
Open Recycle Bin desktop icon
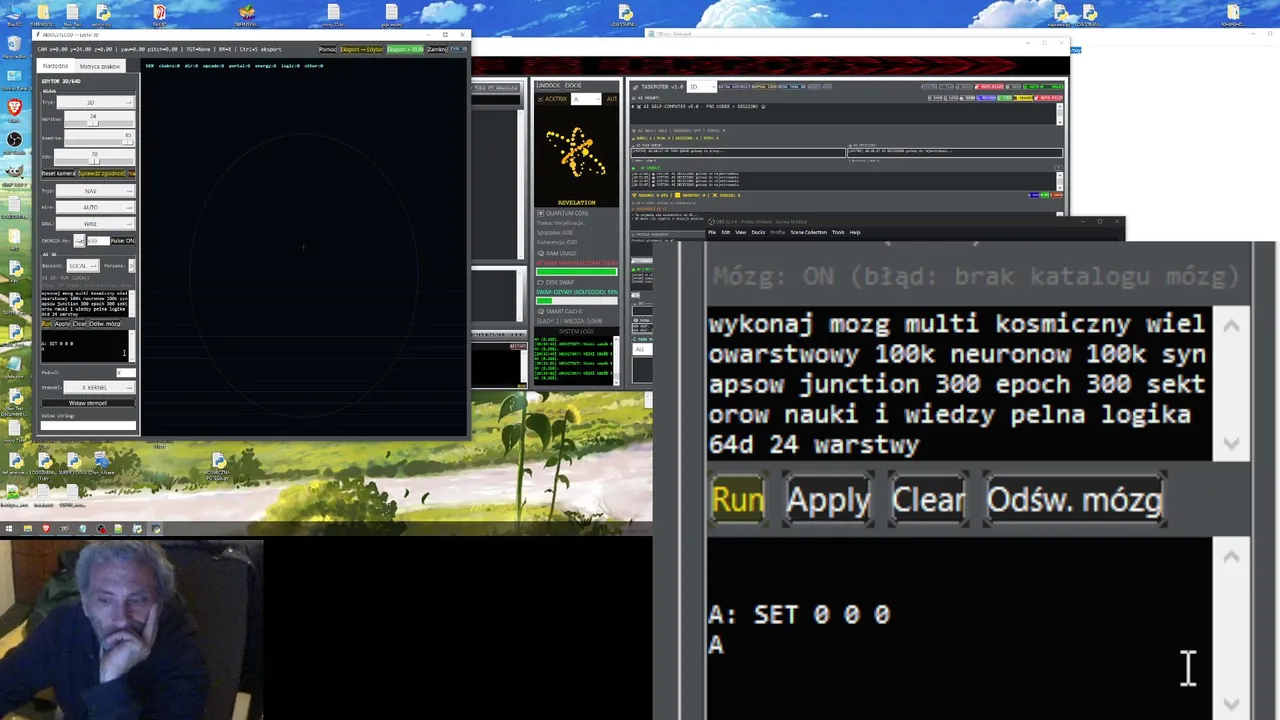pyautogui.click(x=14, y=45)
